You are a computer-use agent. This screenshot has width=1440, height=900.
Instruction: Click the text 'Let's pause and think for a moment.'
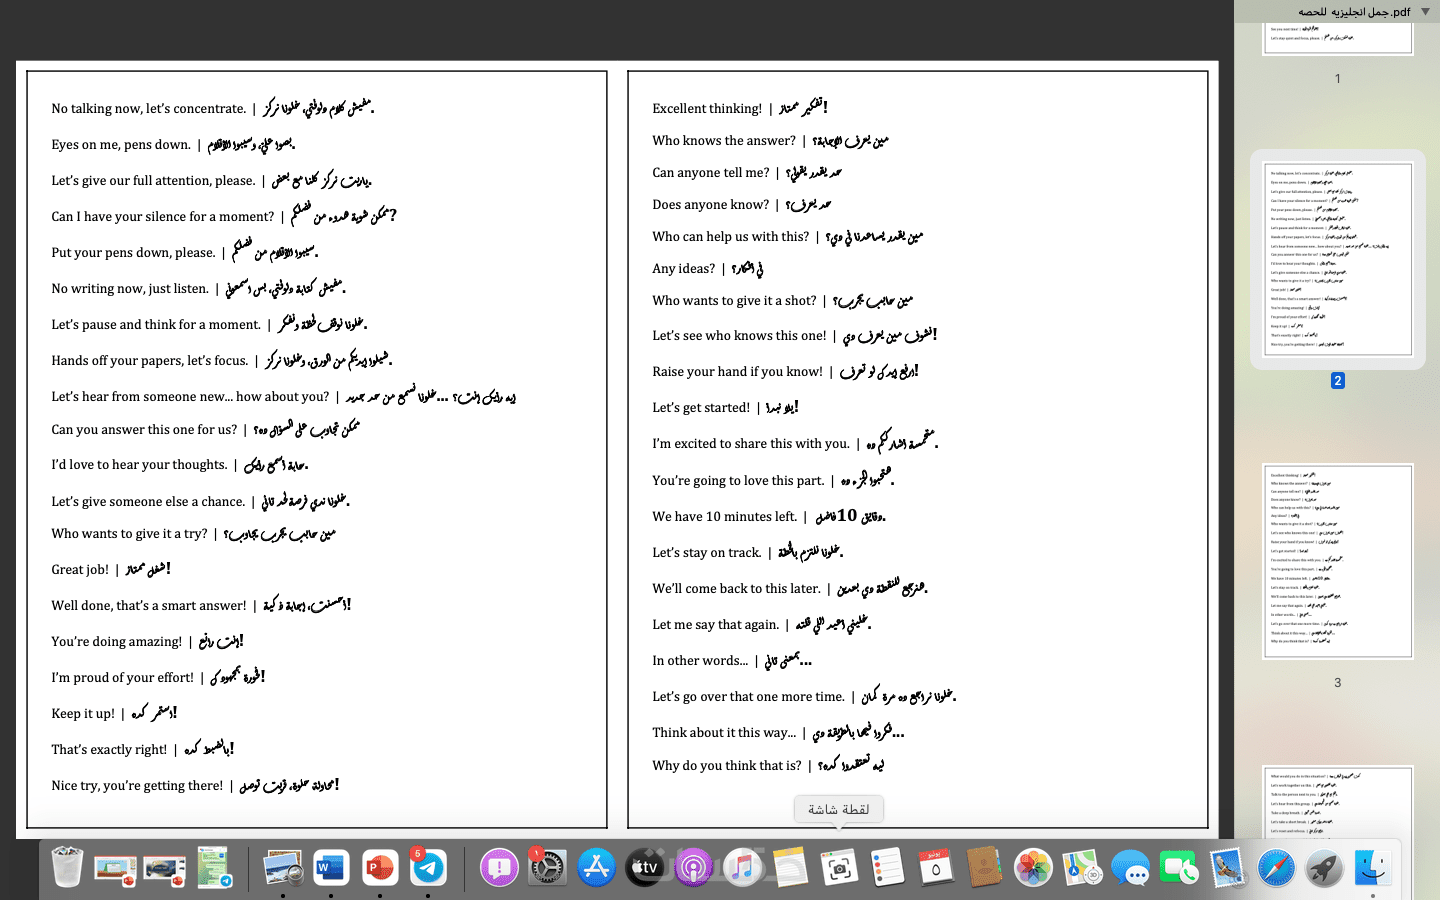156,325
